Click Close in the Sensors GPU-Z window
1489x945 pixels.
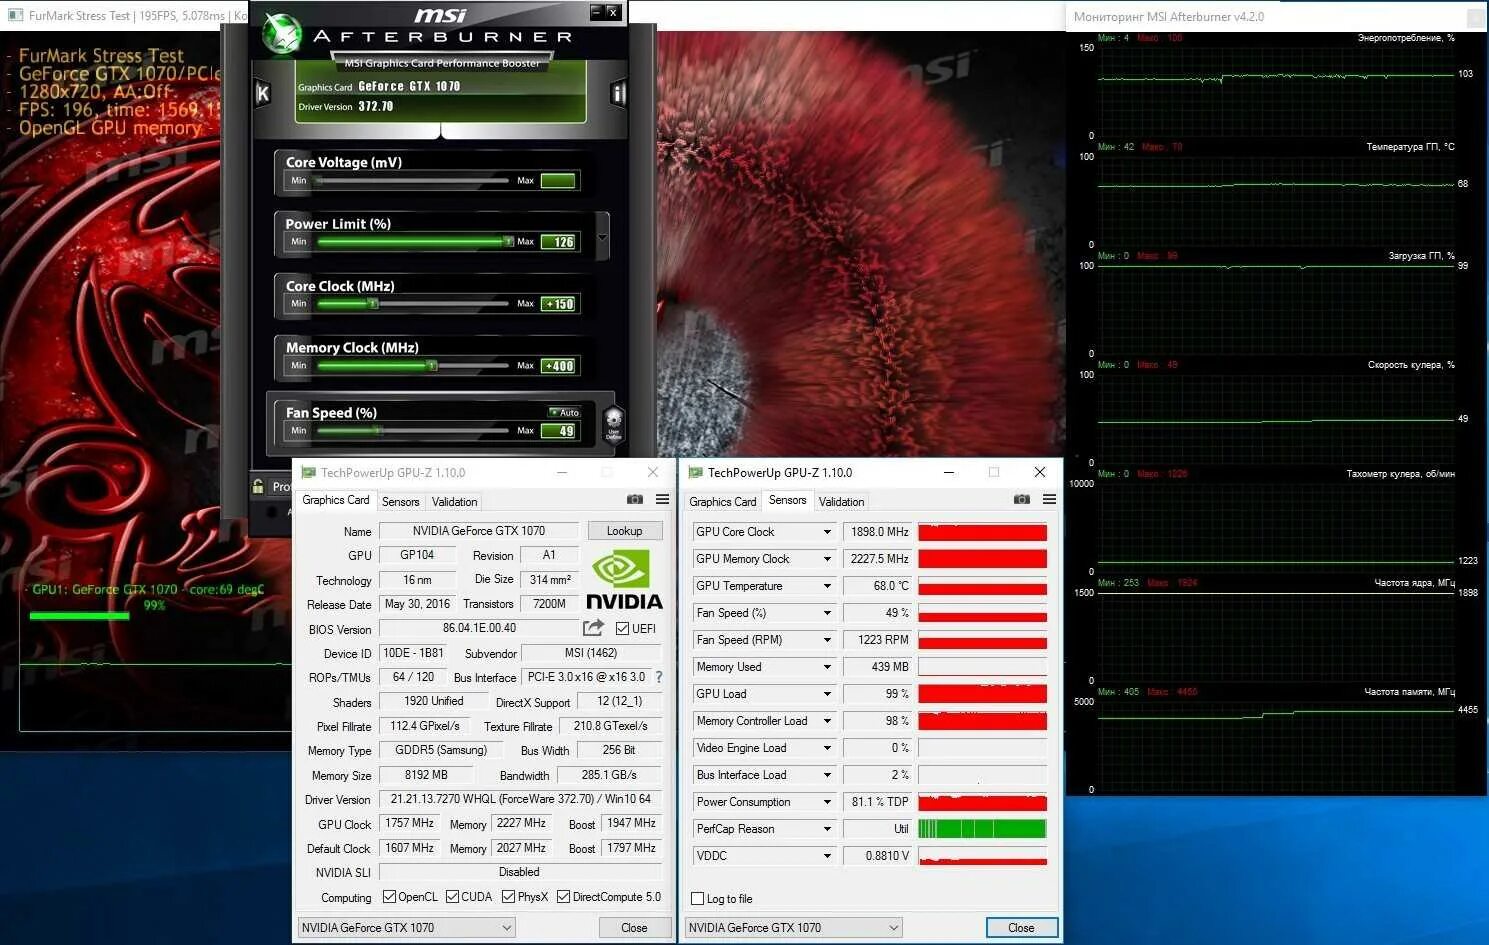click(x=1021, y=928)
